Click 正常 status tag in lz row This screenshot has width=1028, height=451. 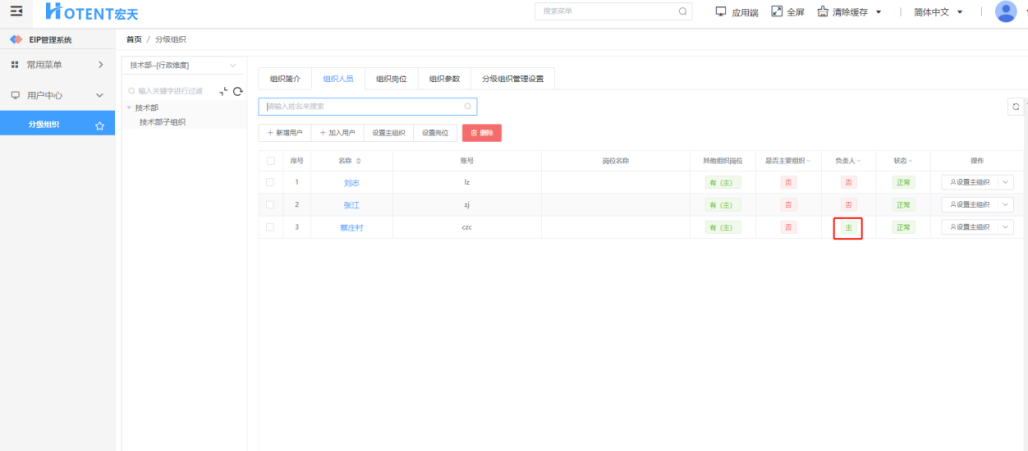coord(903,183)
